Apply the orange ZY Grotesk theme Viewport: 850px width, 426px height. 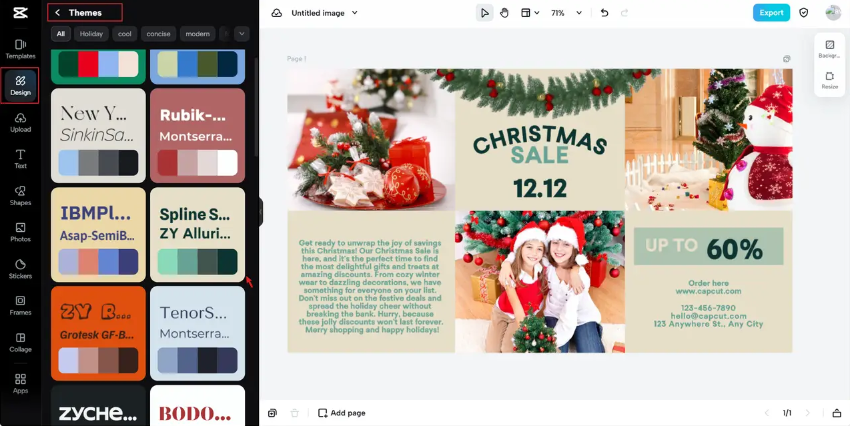[x=98, y=333]
